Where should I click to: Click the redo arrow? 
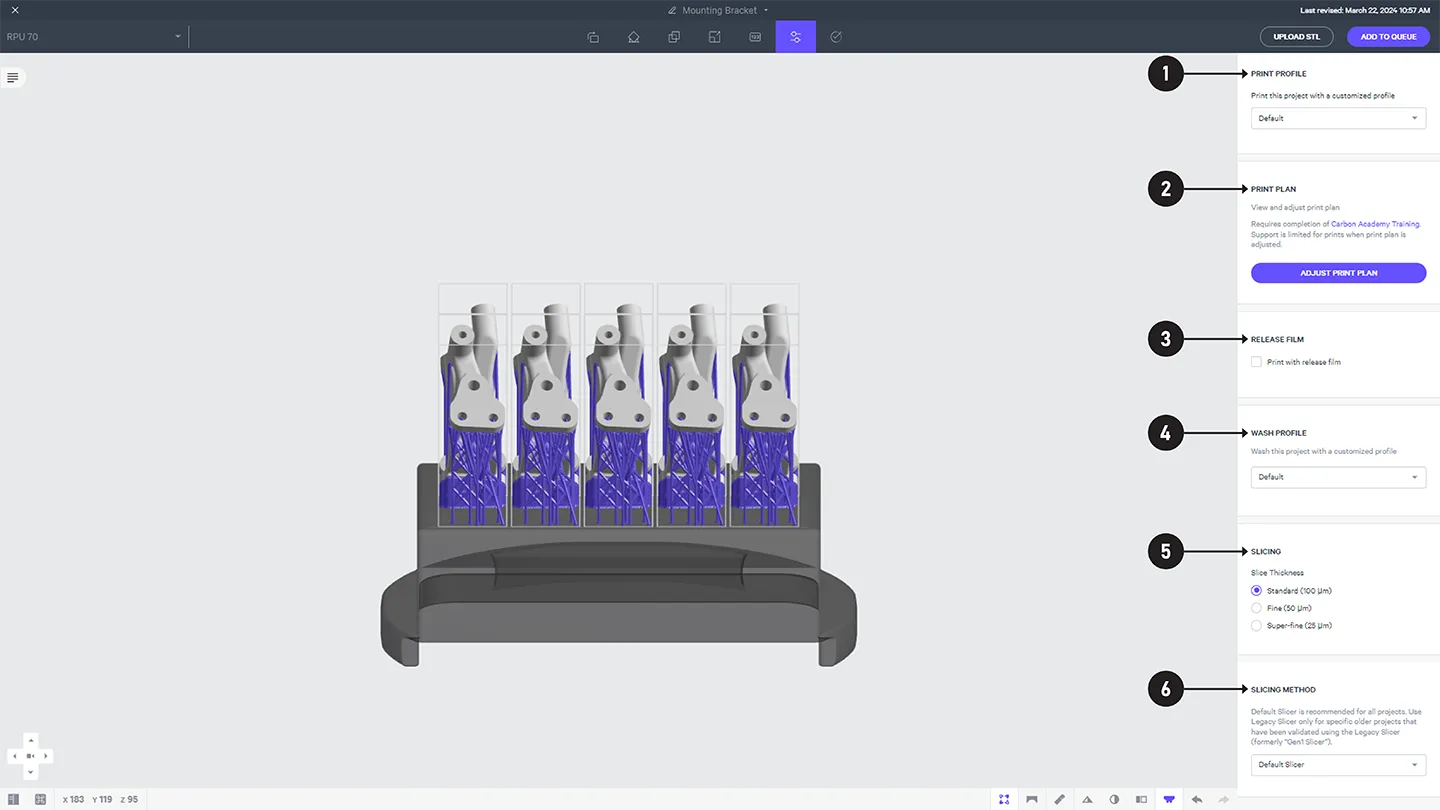1224,799
